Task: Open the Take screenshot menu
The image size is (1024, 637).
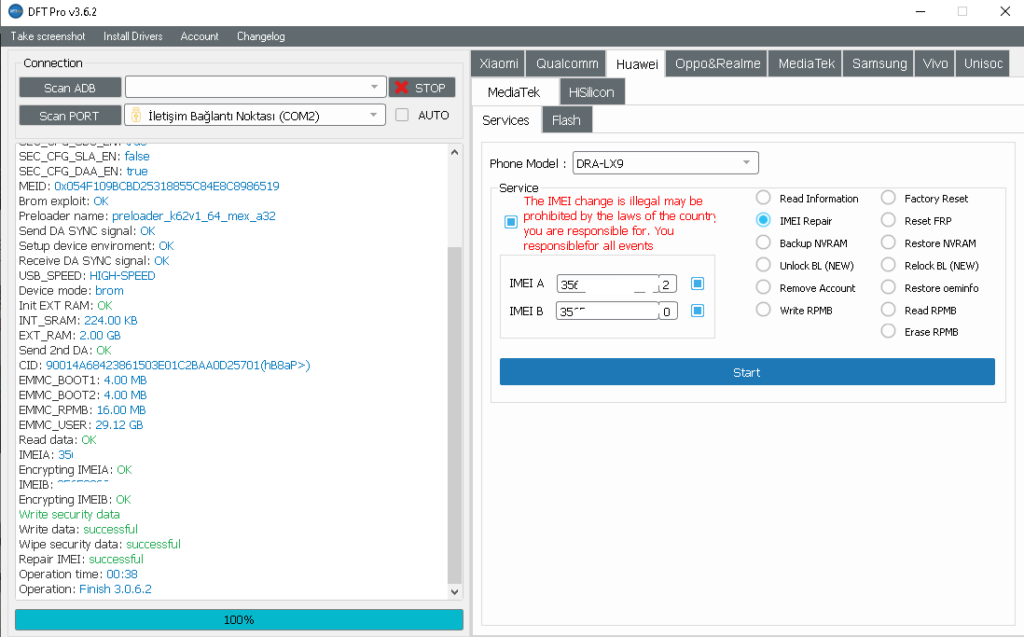Action: pos(48,37)
